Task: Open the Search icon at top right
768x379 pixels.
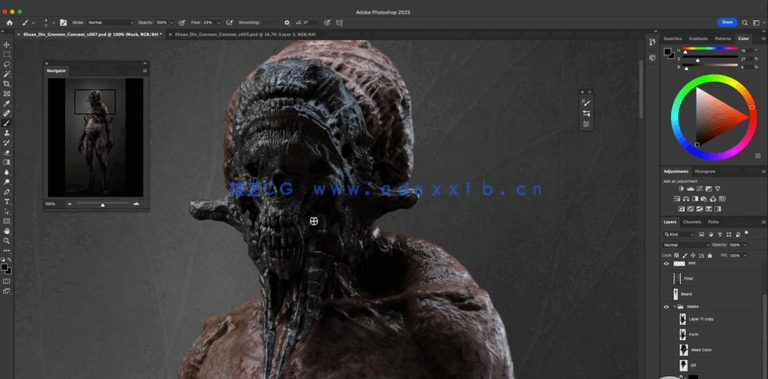Action: [x=744, y=23]
